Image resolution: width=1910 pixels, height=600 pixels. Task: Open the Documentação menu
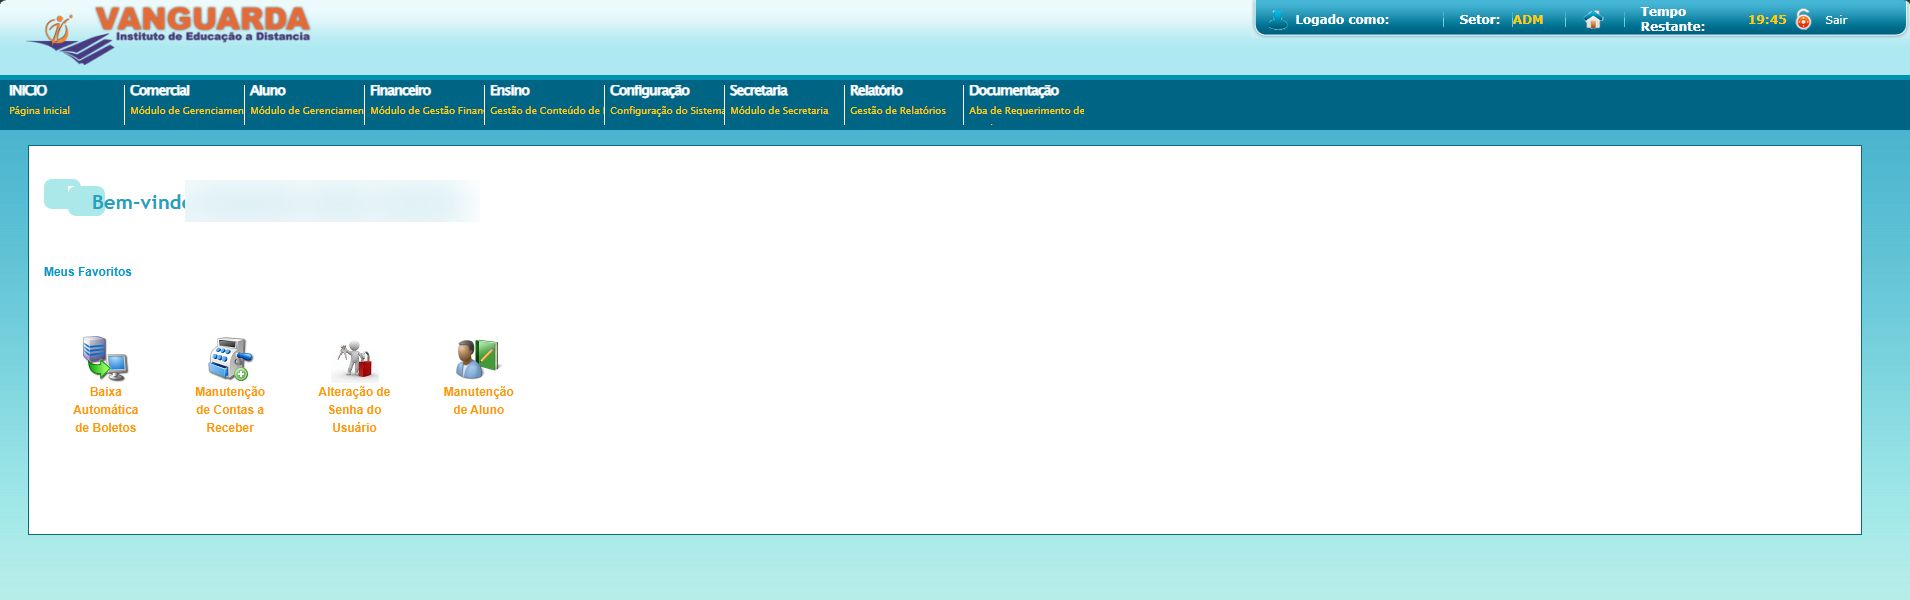[x=1014, y=90]
